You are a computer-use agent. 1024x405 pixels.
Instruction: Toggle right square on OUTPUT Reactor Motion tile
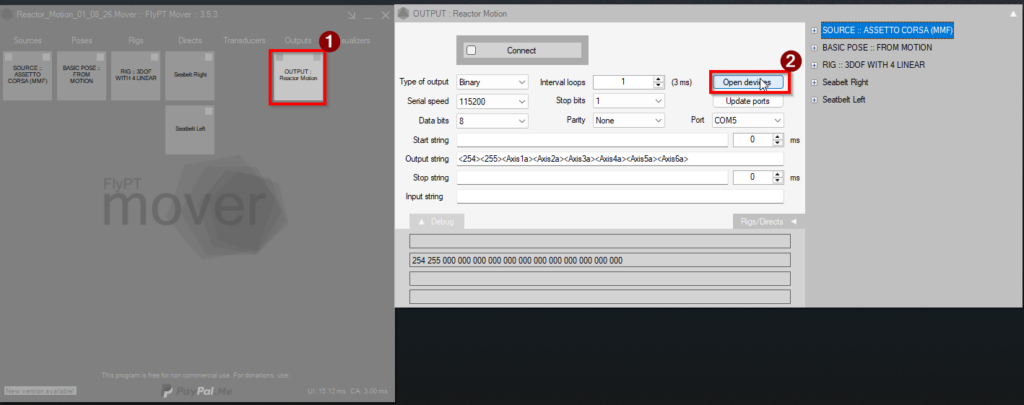pos(317,57)
